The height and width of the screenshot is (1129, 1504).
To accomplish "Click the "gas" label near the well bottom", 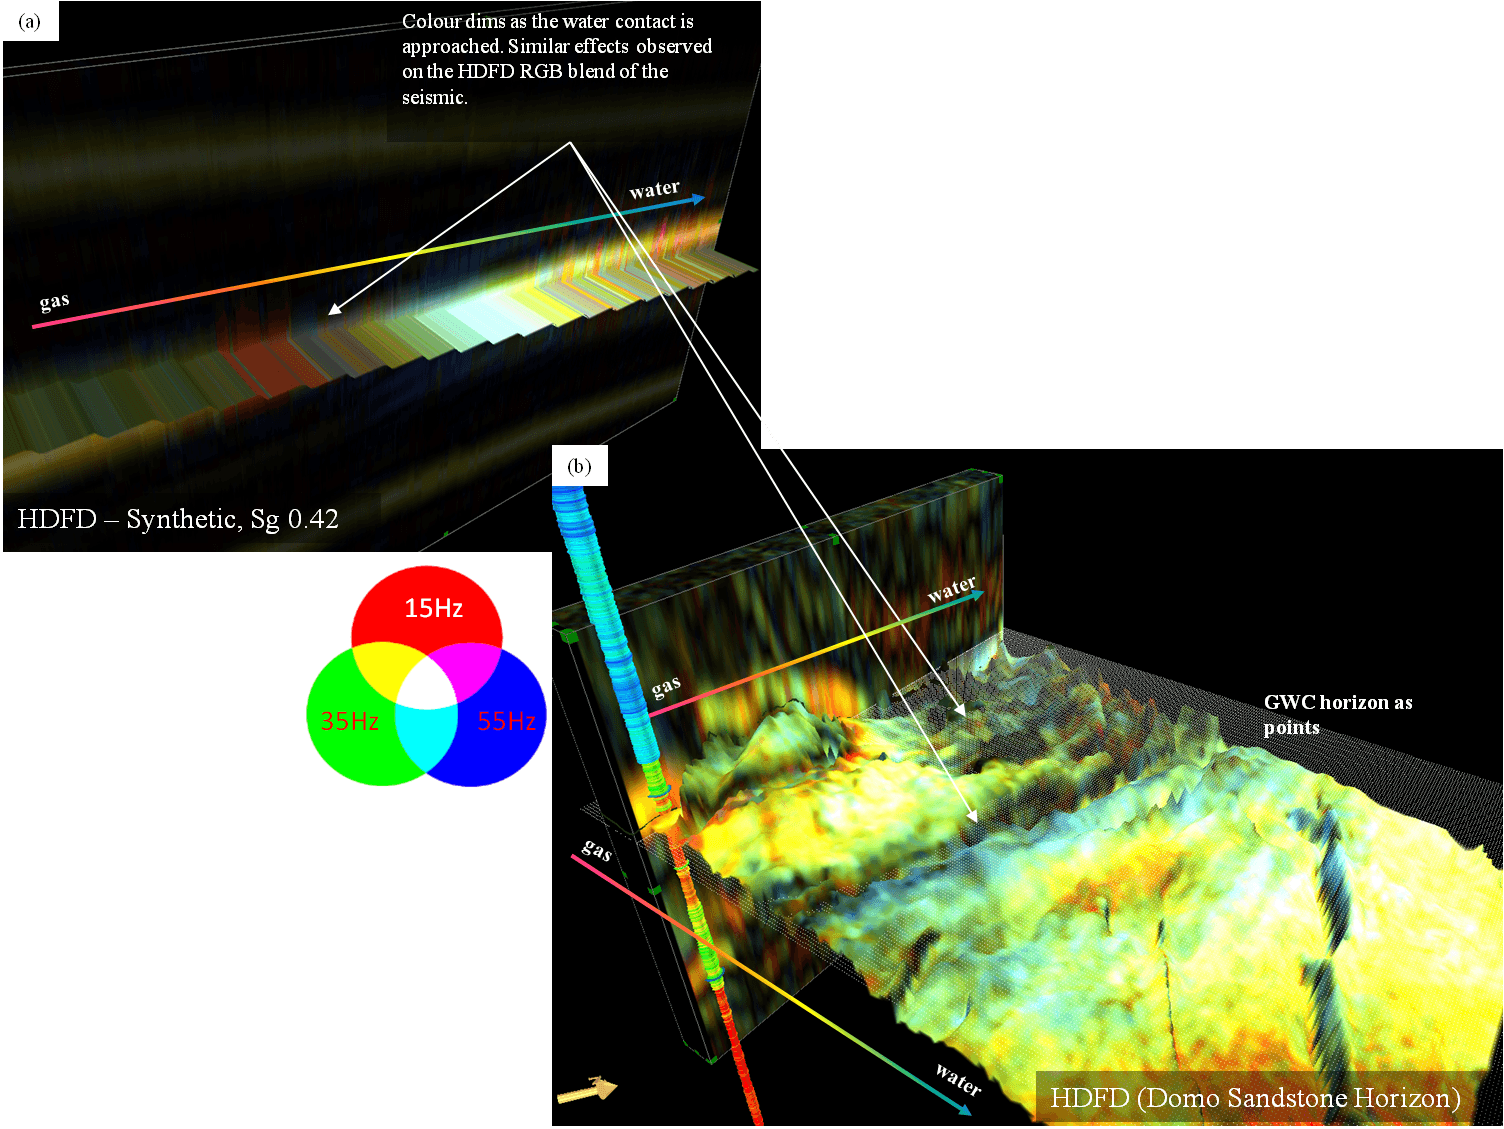I will tap(597, 850).
